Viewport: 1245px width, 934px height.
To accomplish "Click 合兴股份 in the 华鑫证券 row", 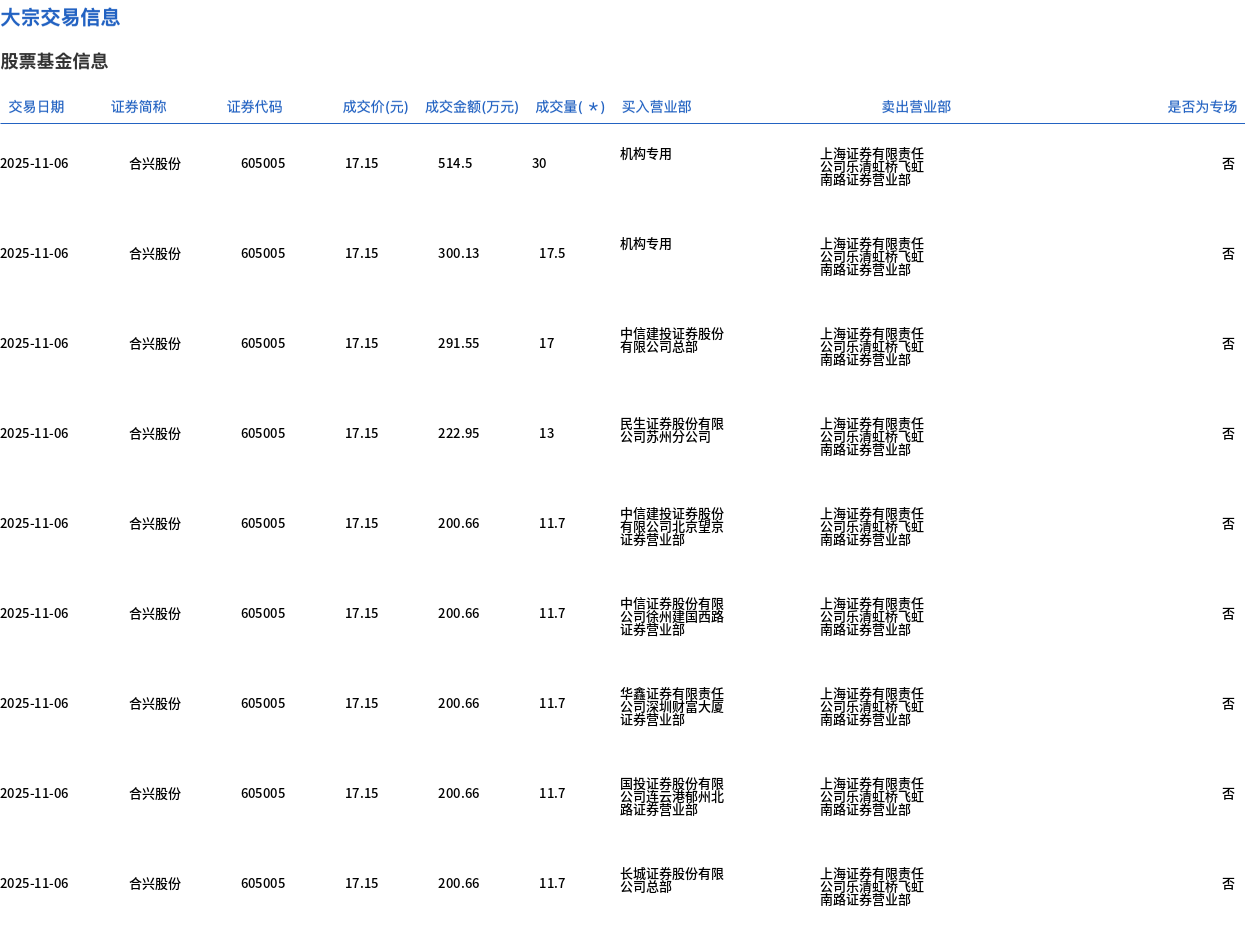I will pyautogui.click(x=155, y=703).
